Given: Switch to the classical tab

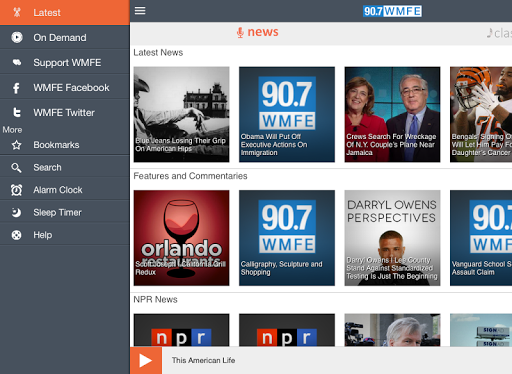Looking at the screenshot, I should pos(499,33).
